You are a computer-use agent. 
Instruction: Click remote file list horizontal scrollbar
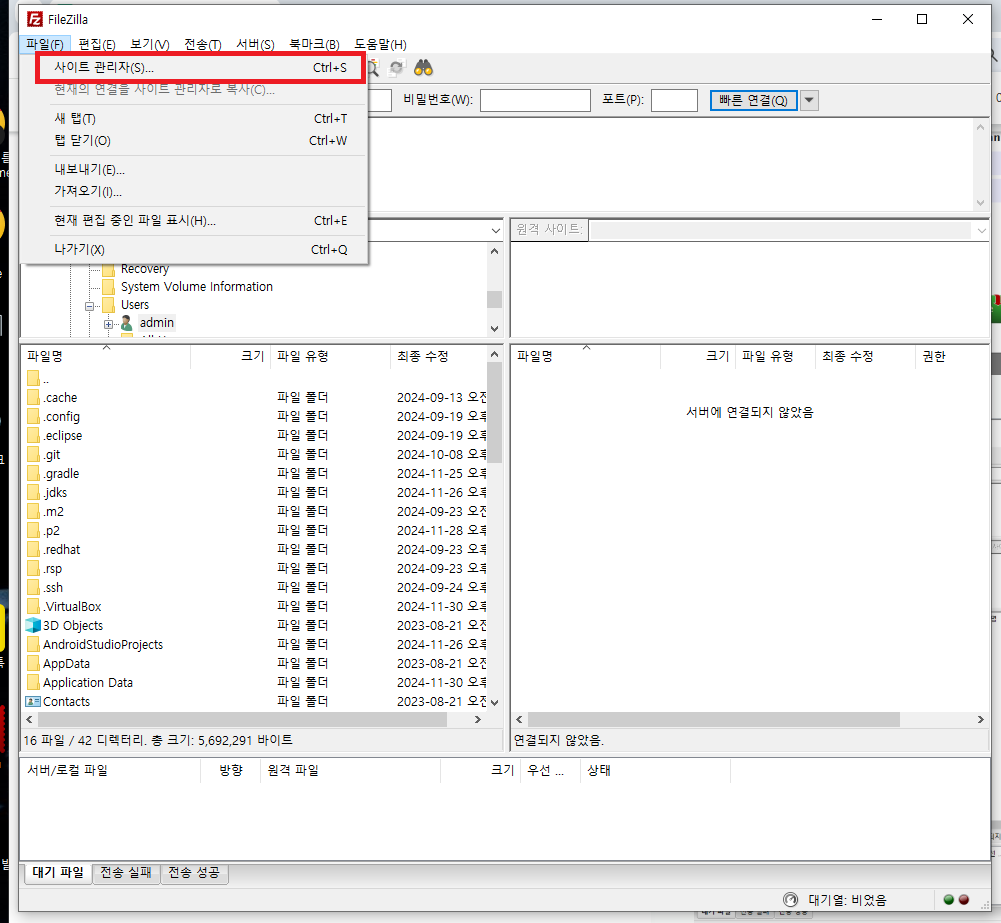point(714,719)
